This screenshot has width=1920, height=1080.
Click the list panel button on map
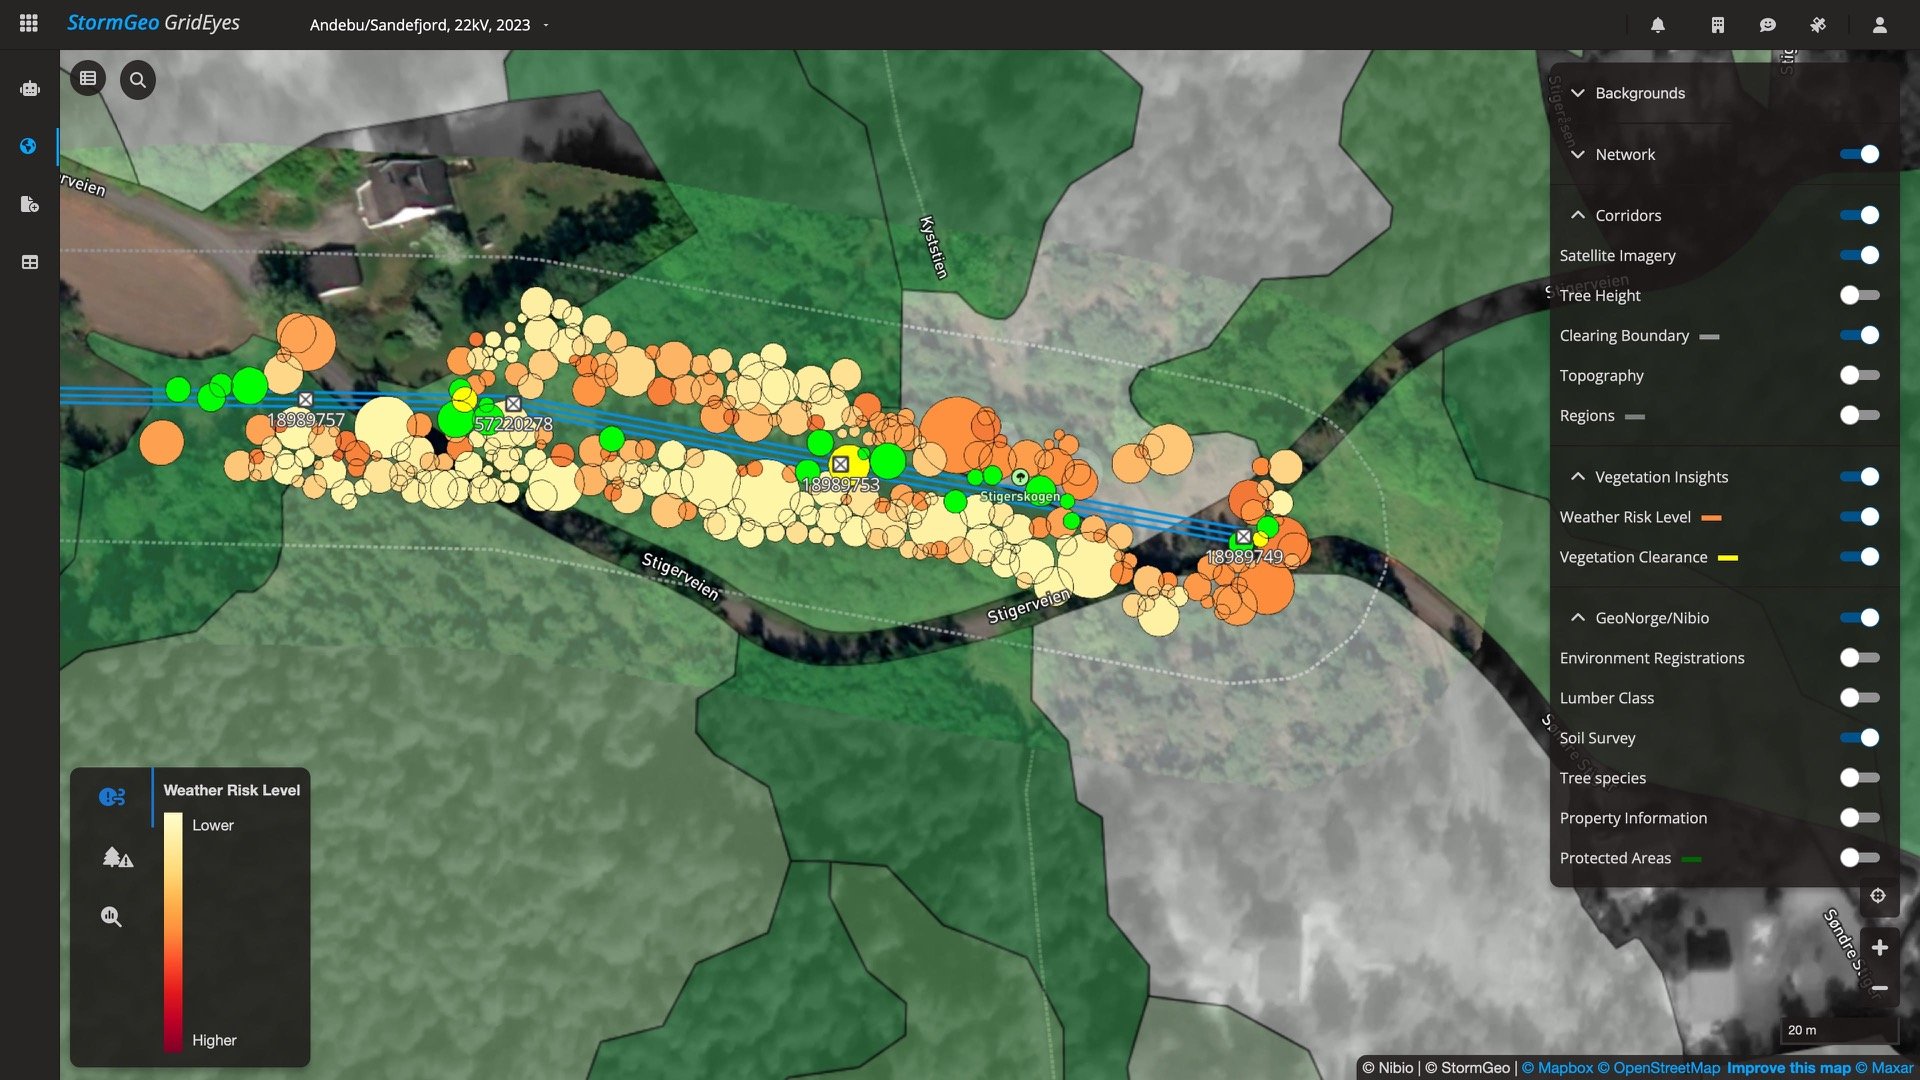tap(88, 78)
